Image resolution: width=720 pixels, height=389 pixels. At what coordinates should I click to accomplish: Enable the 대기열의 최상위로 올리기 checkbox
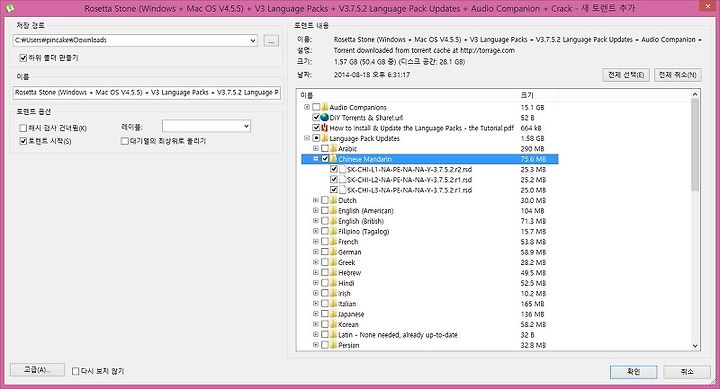(124, 141)
